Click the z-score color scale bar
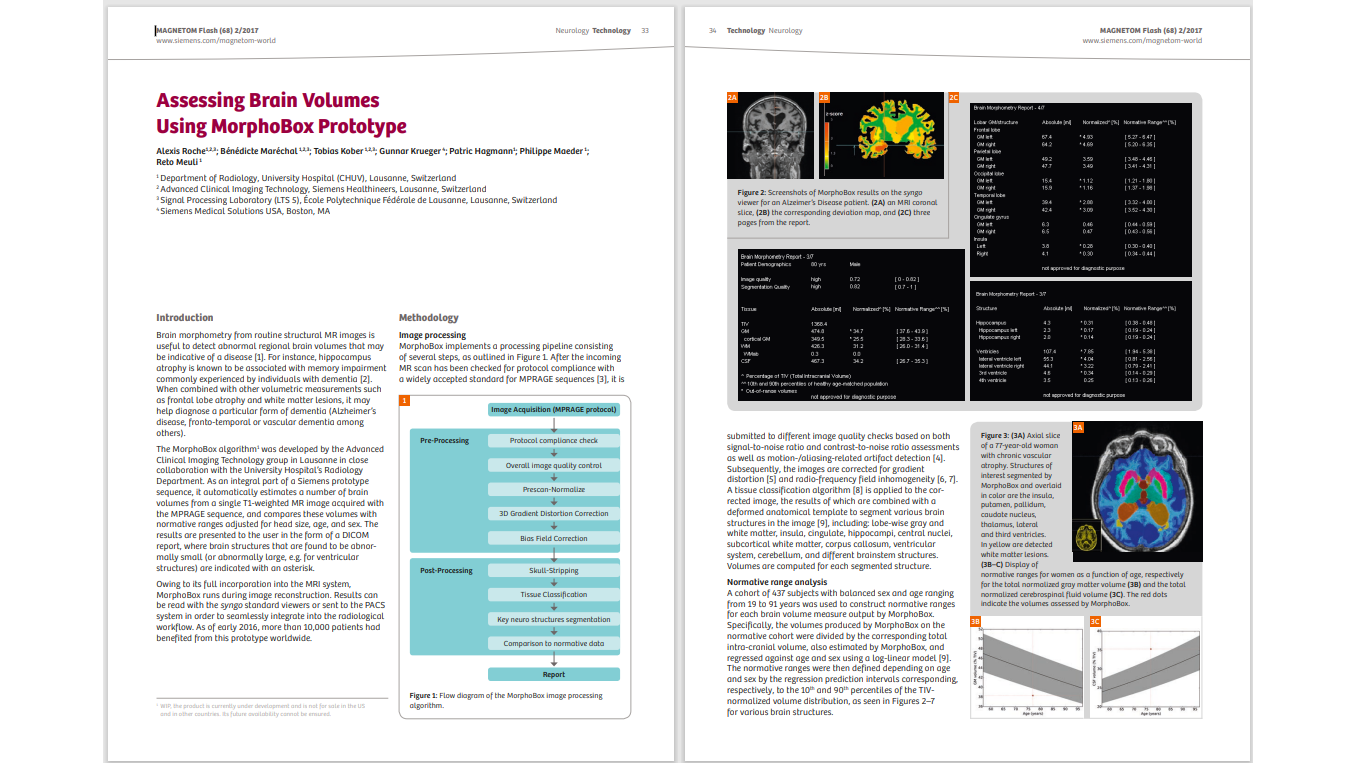The height and width of the screenshot is (763, 1356). (x=828, y=147)
